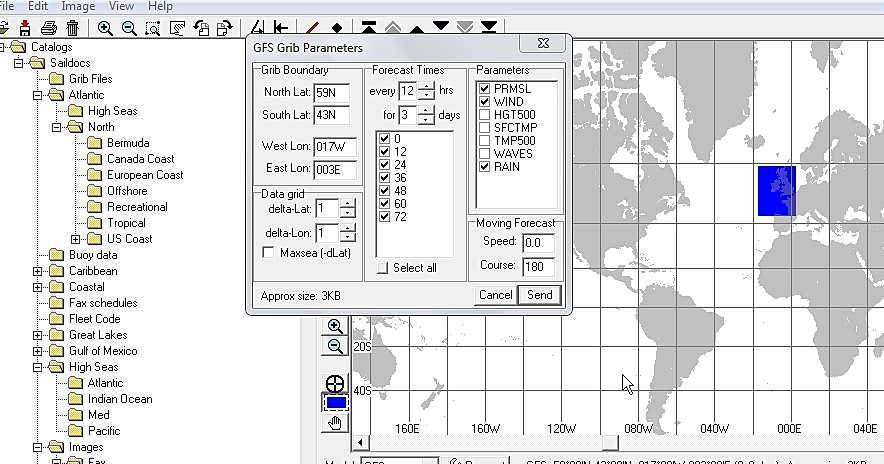Select the European Coast folder
This screenshot has width=884, height=464.
[x=145, y=175]
